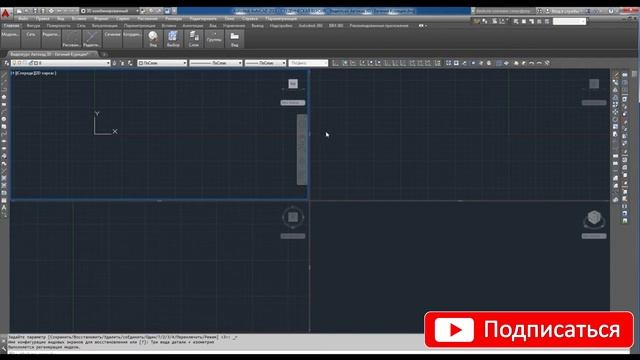
Task: Open the Слои ribbon panel icon
Action: click(x=194, y=39)
